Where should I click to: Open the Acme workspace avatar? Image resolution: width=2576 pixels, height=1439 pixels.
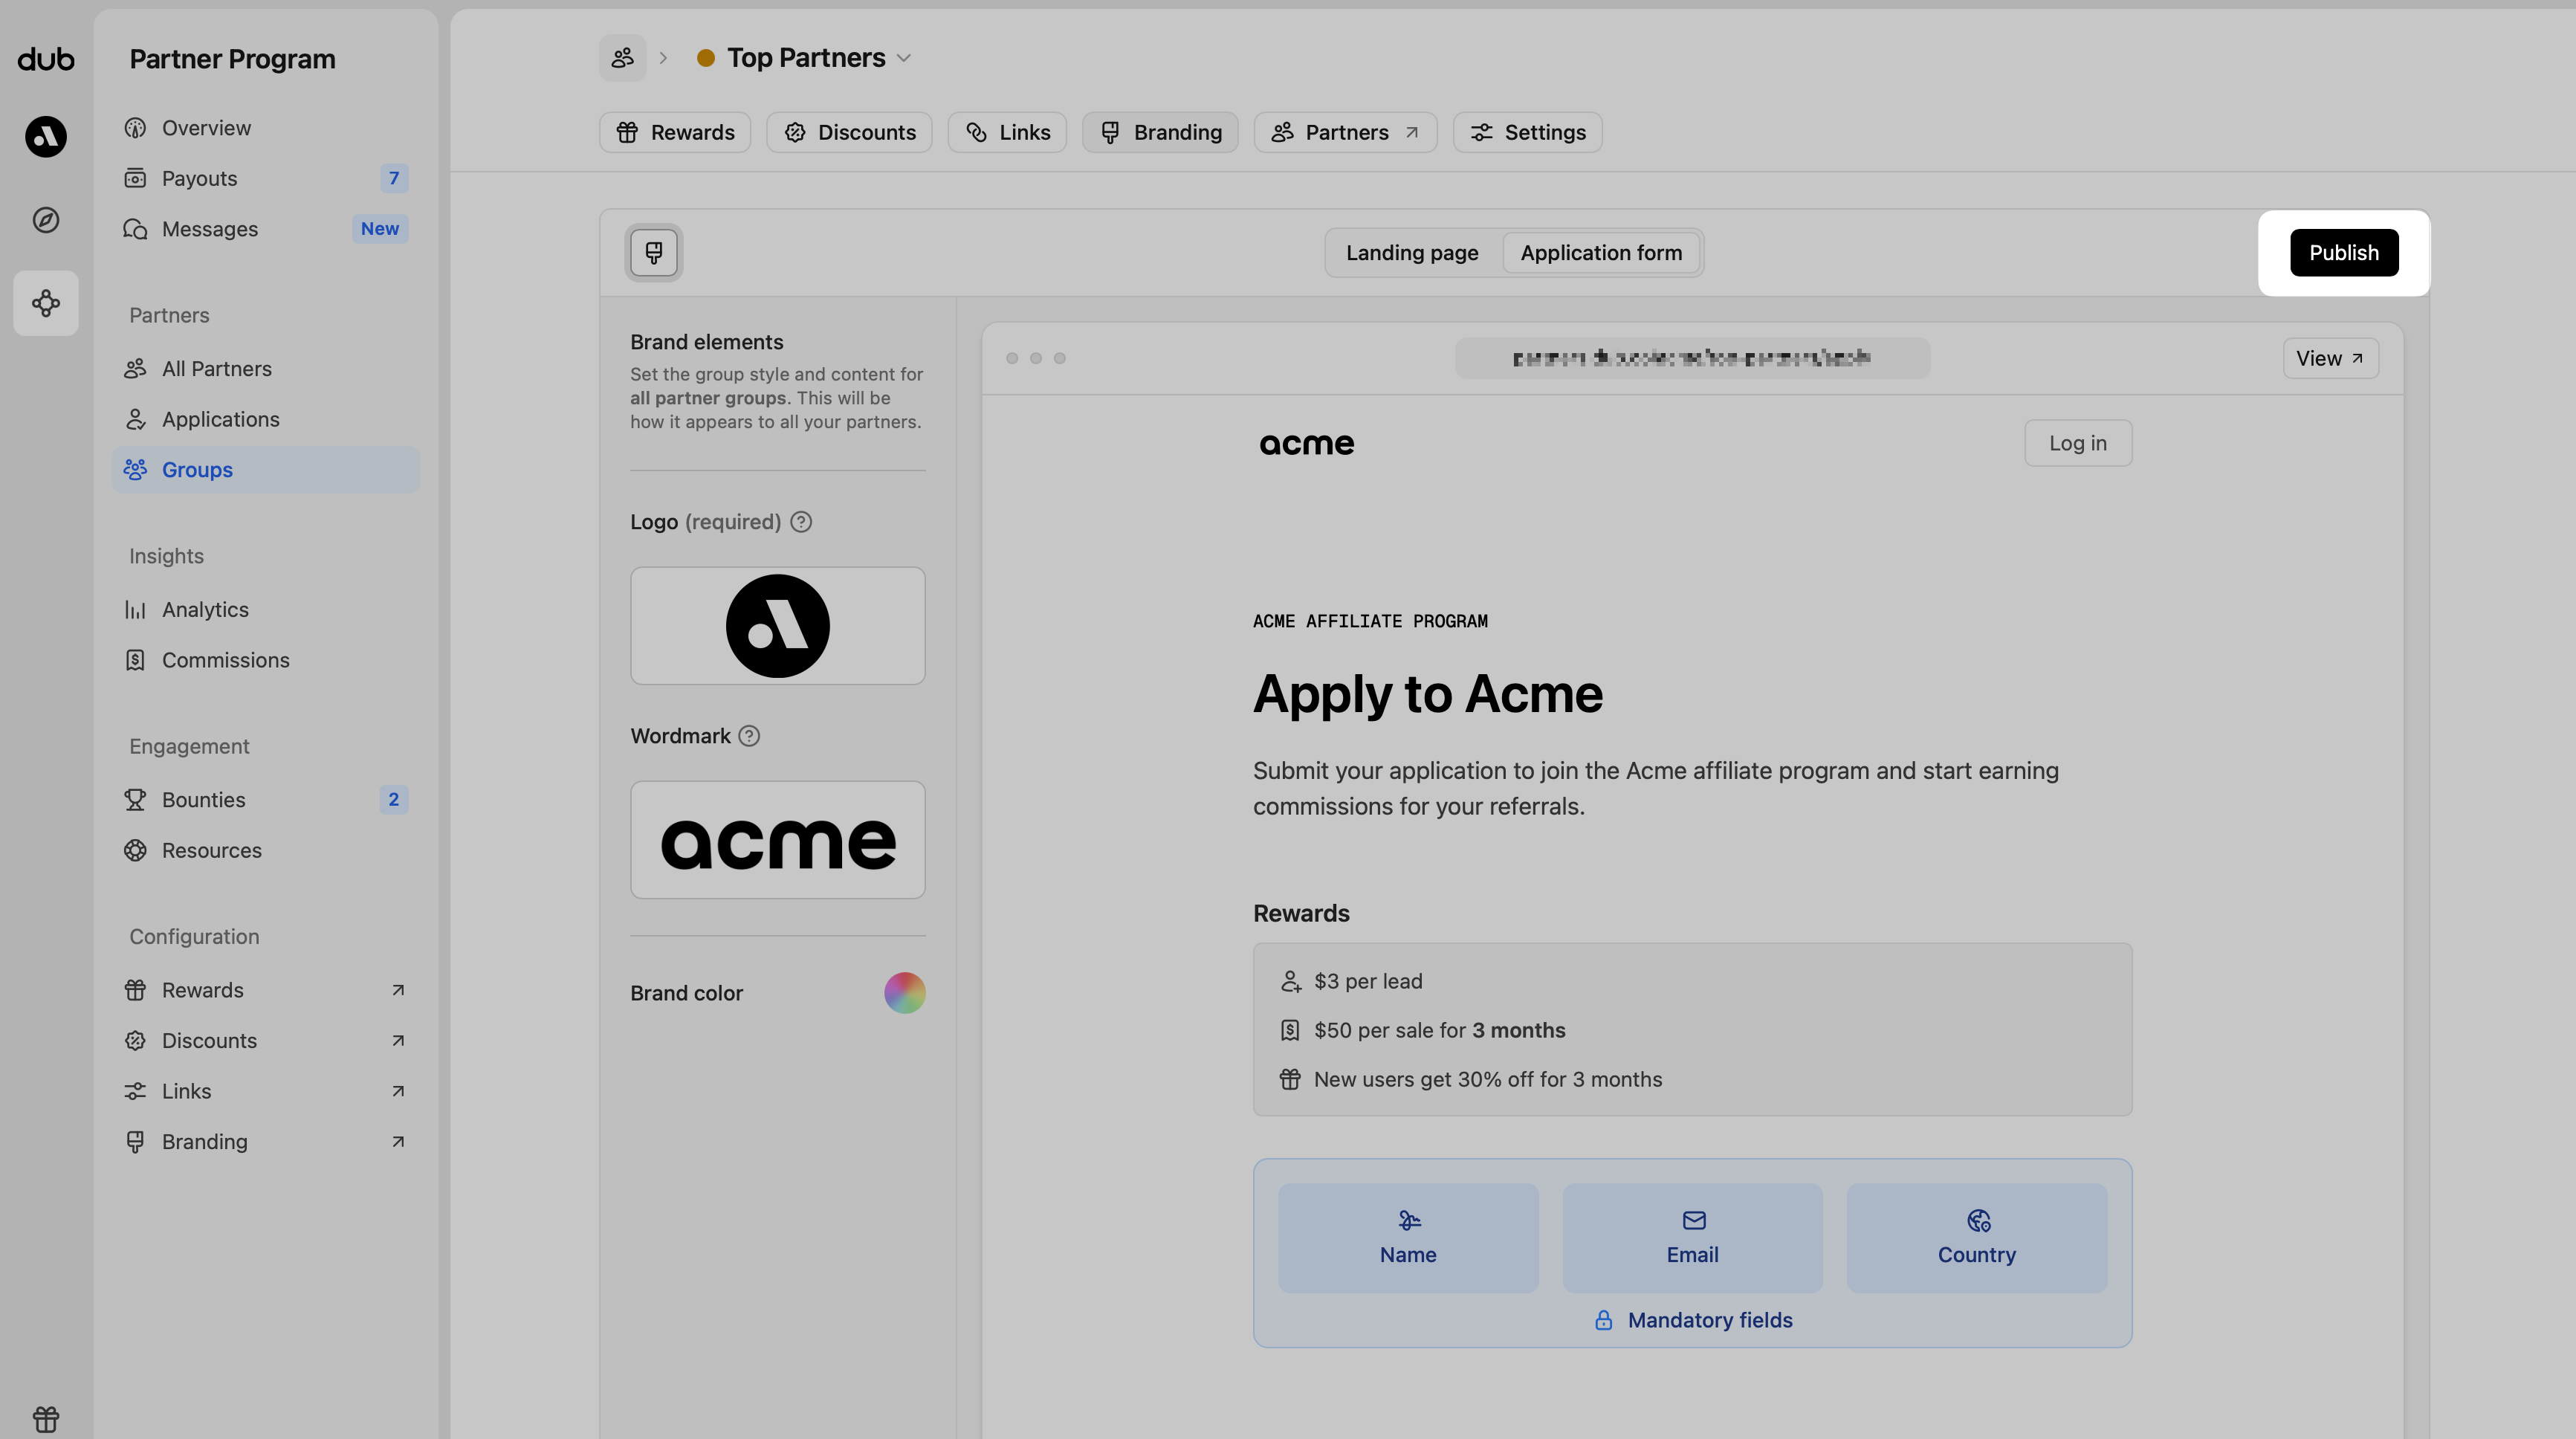click(46, 136)
